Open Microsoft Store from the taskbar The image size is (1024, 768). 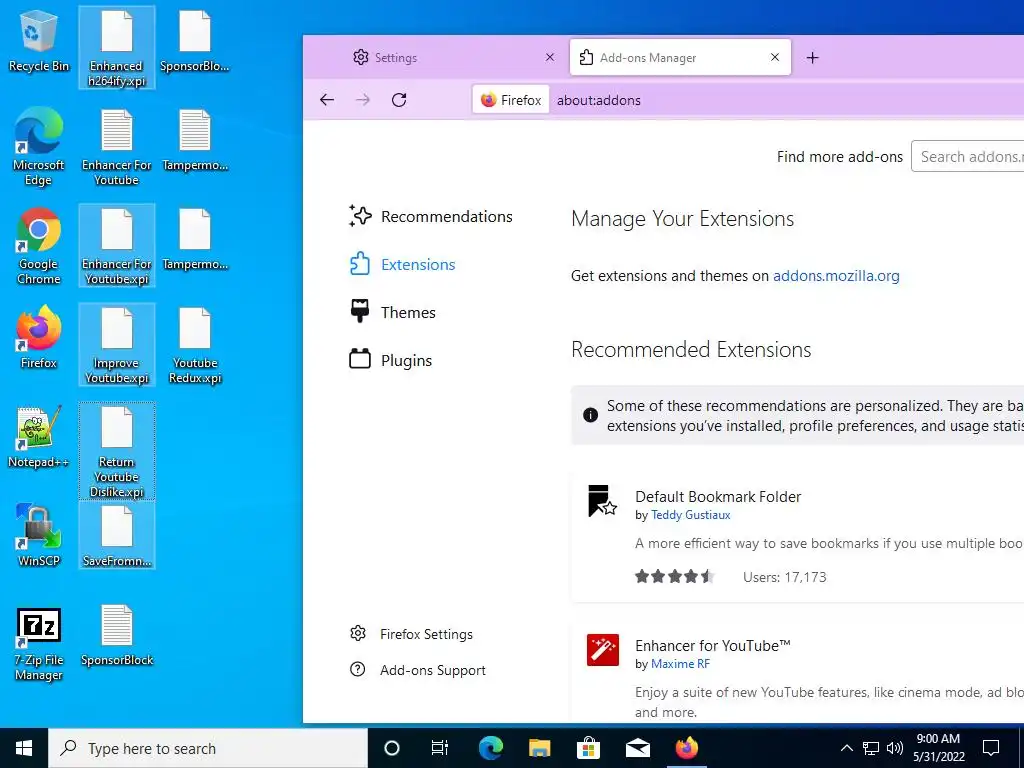point(588,748)
